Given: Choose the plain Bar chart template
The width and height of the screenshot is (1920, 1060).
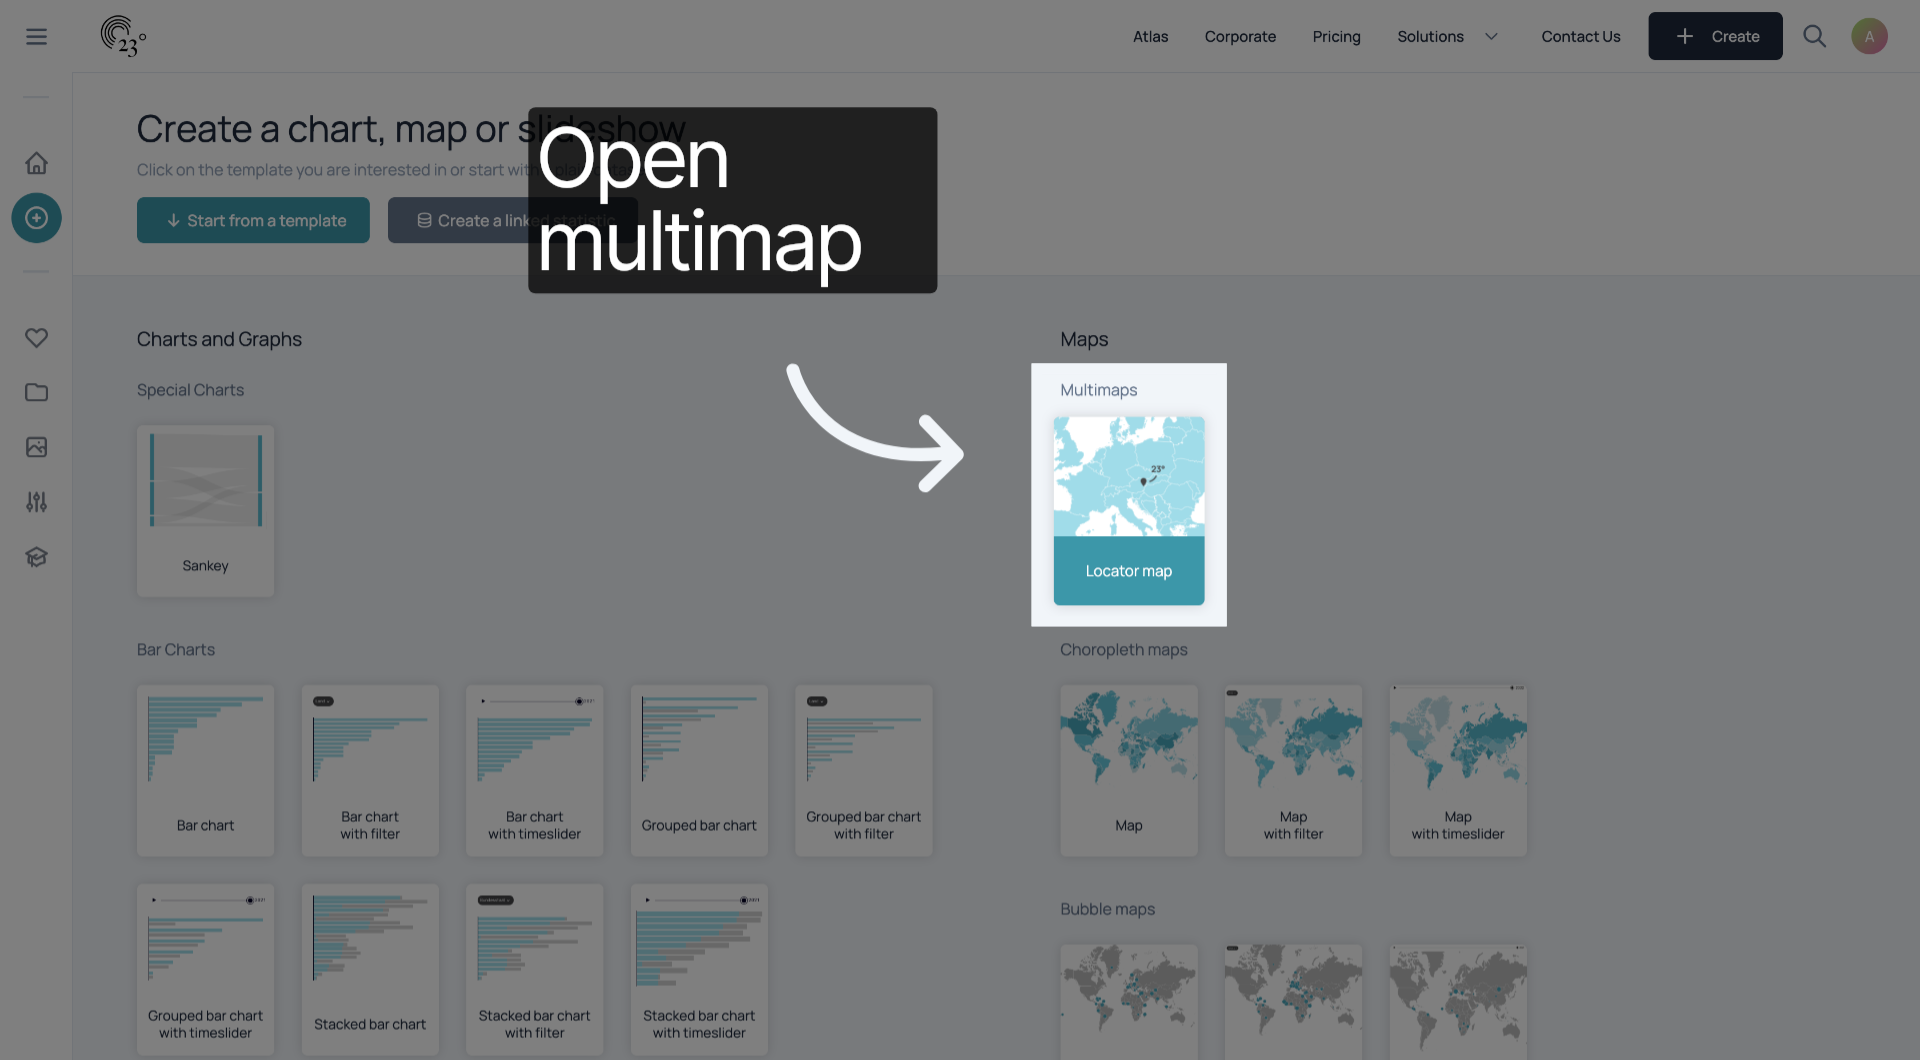Looking at the screenshot, I should [x=205, y=770].
